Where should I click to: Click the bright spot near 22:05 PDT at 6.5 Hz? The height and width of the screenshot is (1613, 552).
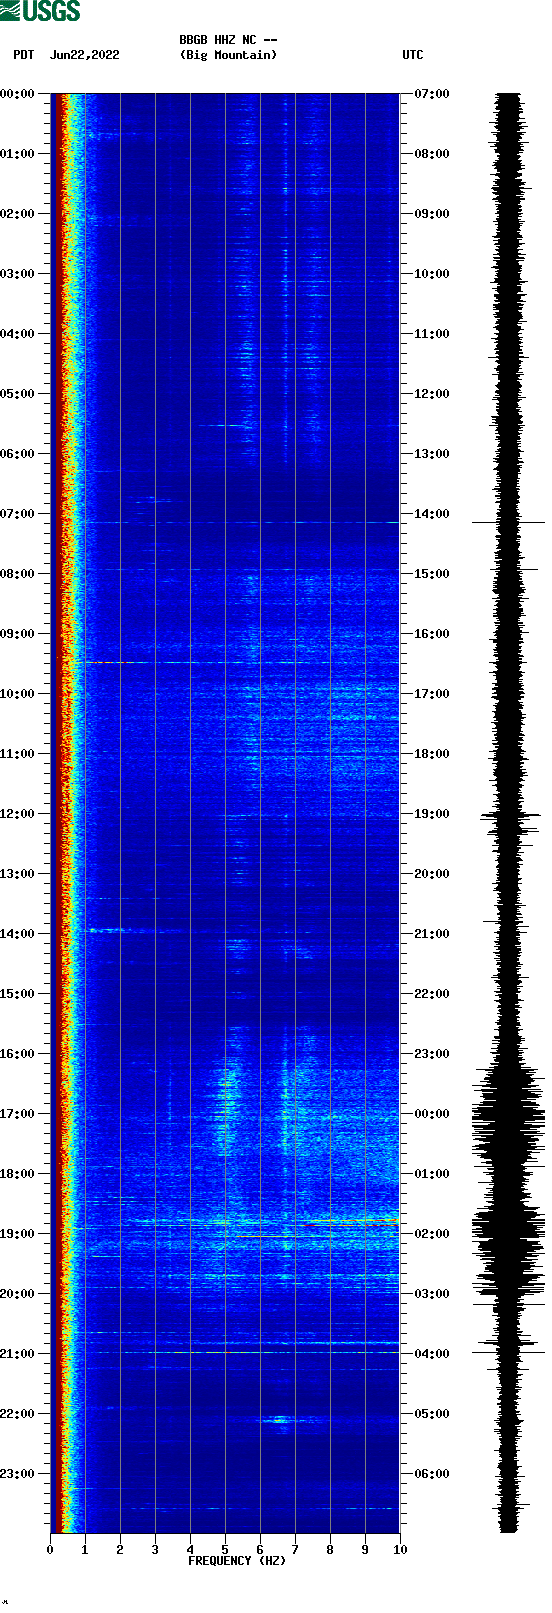(279, 1419)
